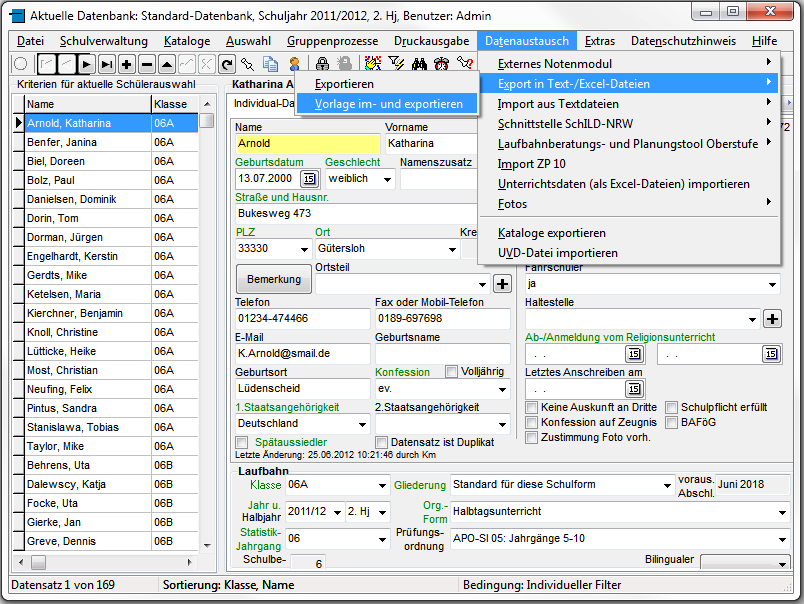804x604 pixels.
Task: Check the Datensatz ist Duplikat box
Action: [x=382, y=442]
